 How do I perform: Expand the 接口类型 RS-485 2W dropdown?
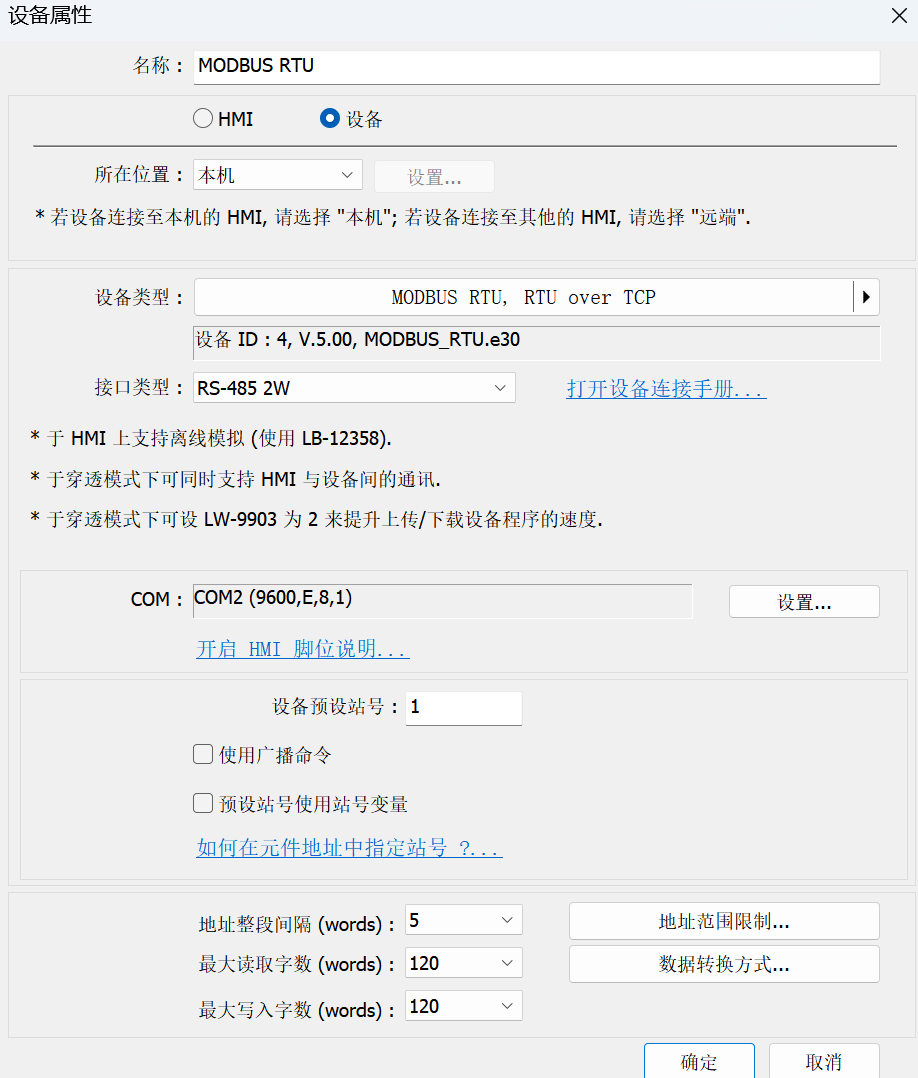[354, 388]
